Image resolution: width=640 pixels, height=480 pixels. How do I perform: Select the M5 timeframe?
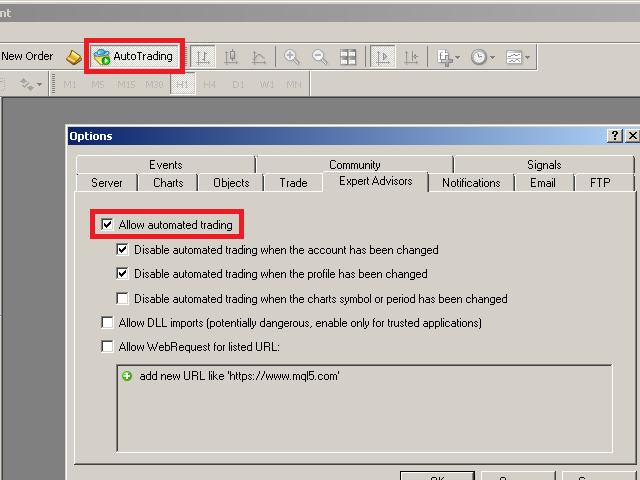(x=98, y=84)
